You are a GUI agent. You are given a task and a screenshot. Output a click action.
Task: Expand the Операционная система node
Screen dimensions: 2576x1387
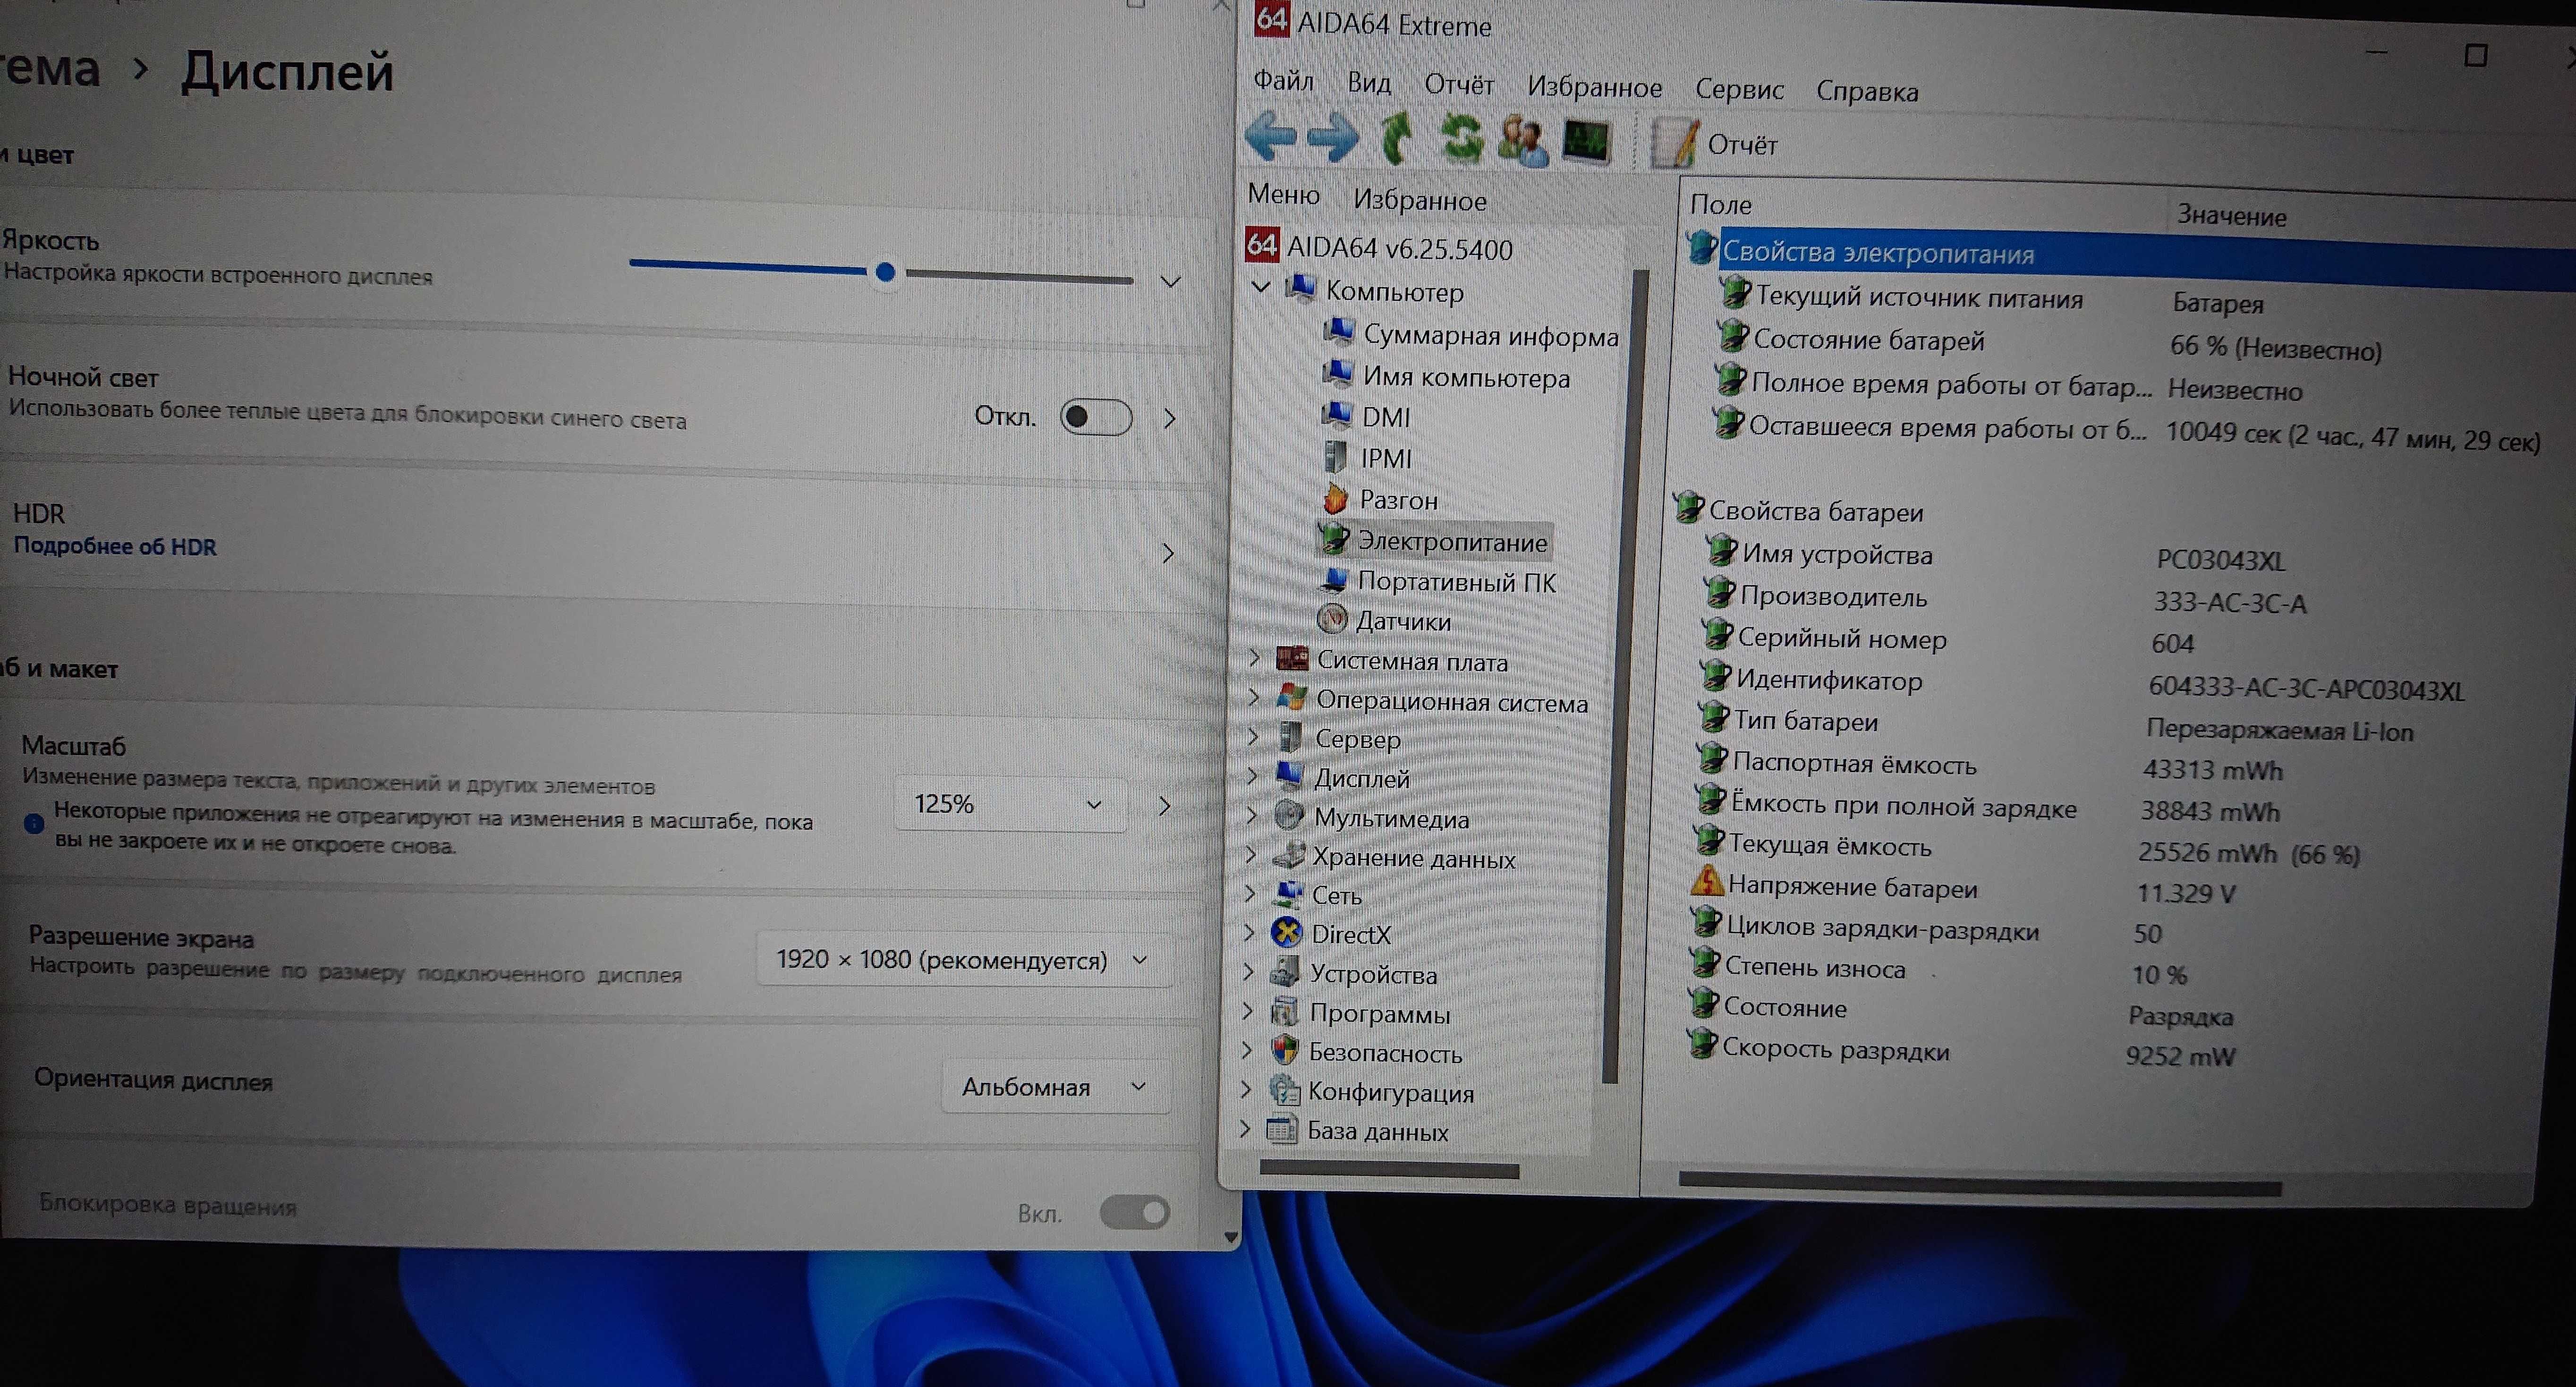click(x=1254, y=698)
